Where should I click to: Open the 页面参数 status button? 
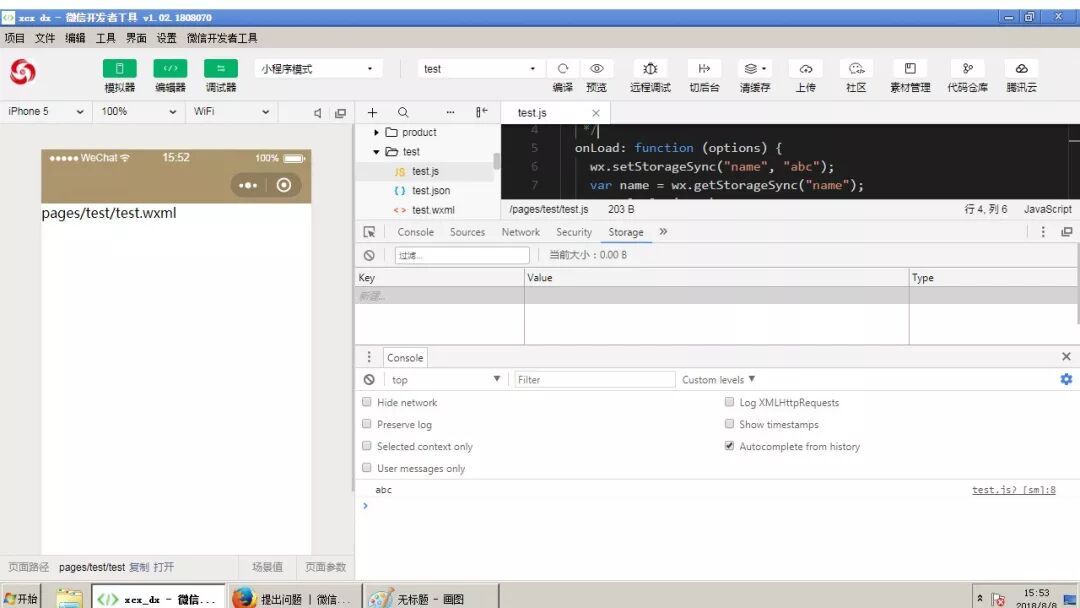pos(325,567)
